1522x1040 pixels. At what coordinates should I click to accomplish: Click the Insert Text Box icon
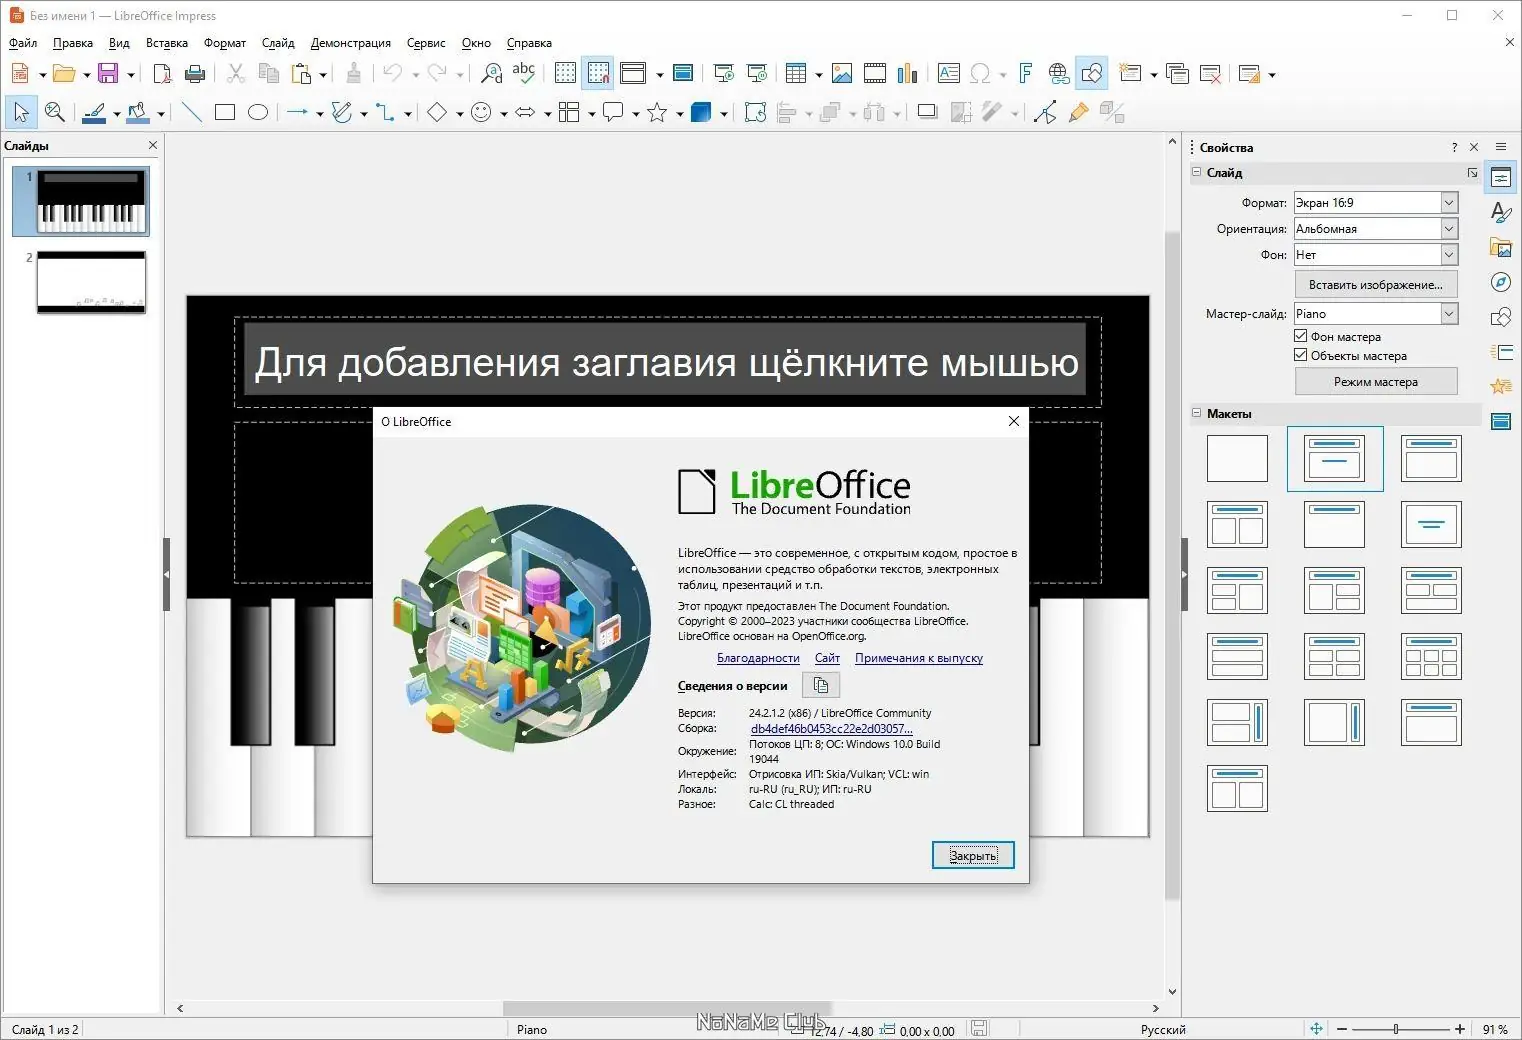[x=948, y=74]
